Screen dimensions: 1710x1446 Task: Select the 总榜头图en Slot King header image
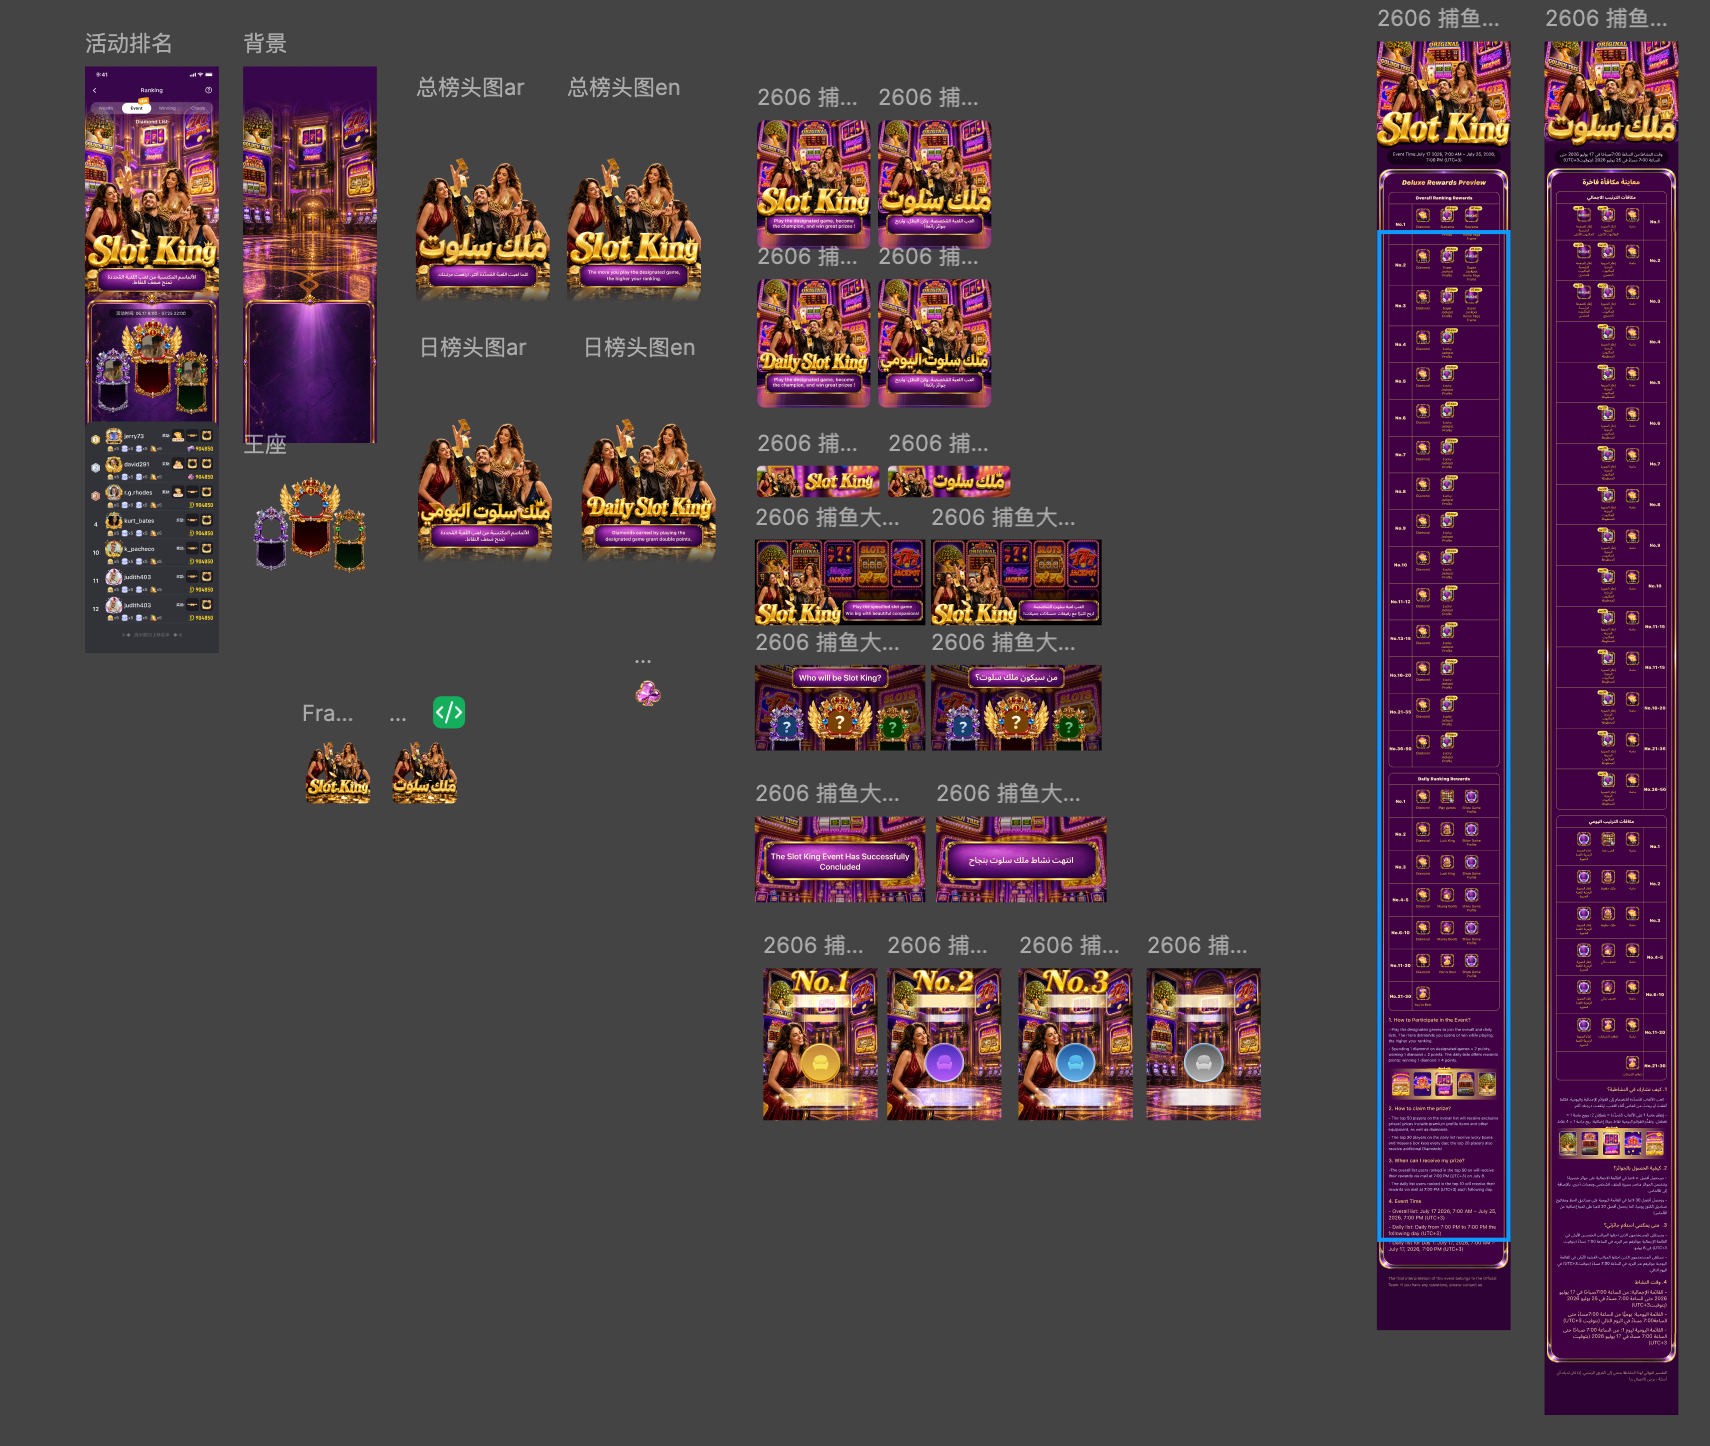[x=634, y=228]
